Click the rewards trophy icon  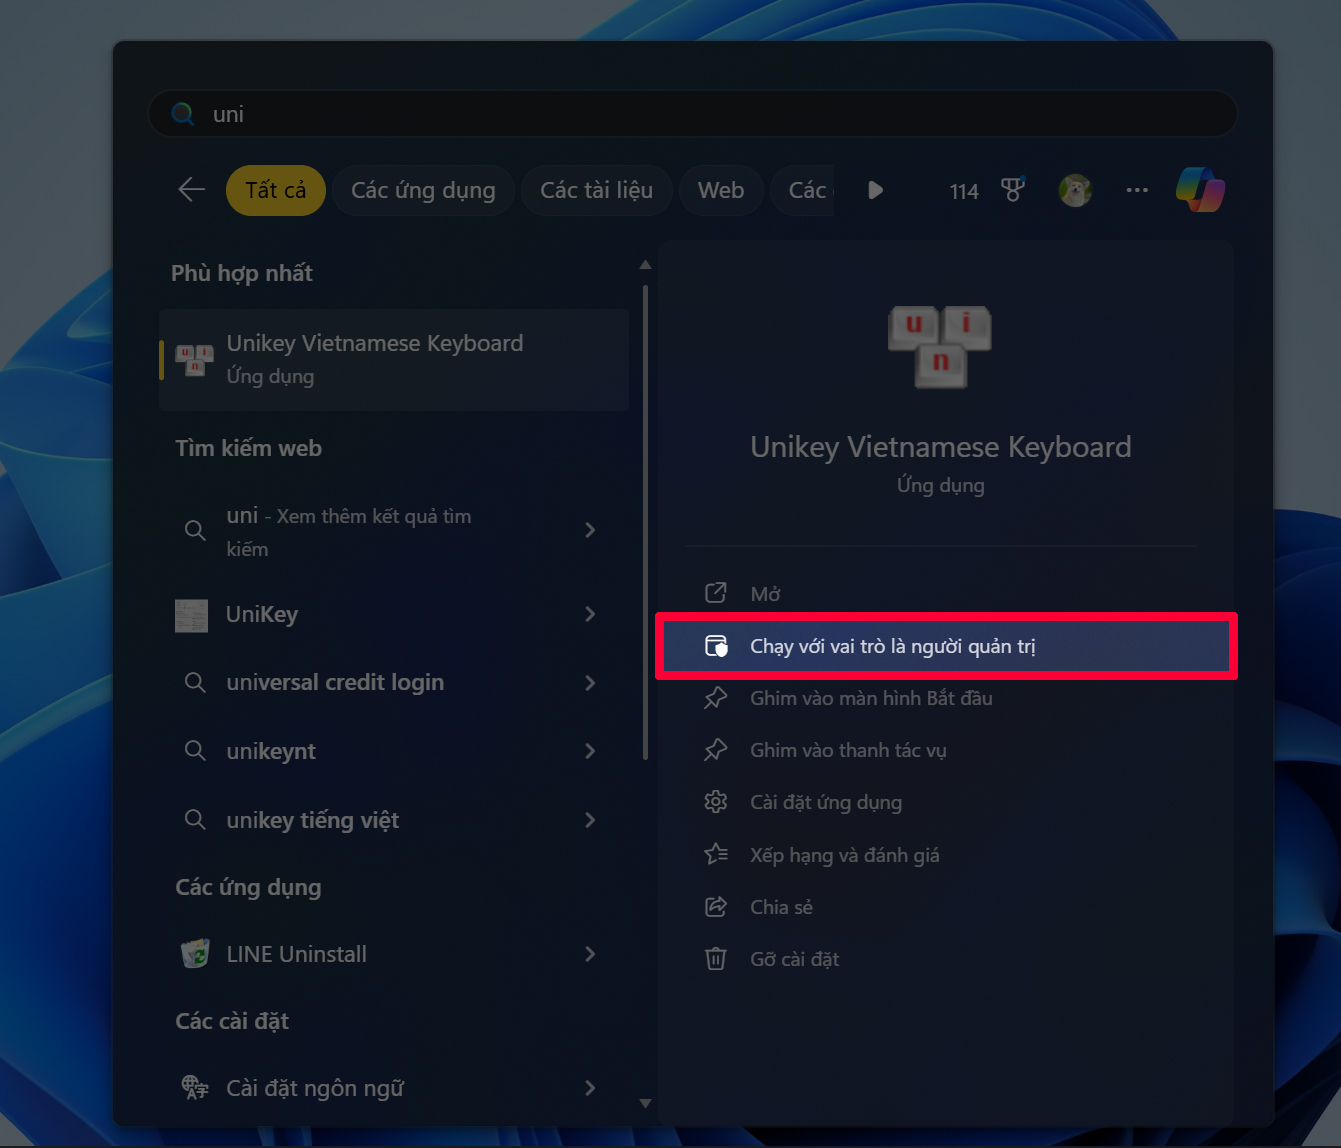(x=1012, y=190)
